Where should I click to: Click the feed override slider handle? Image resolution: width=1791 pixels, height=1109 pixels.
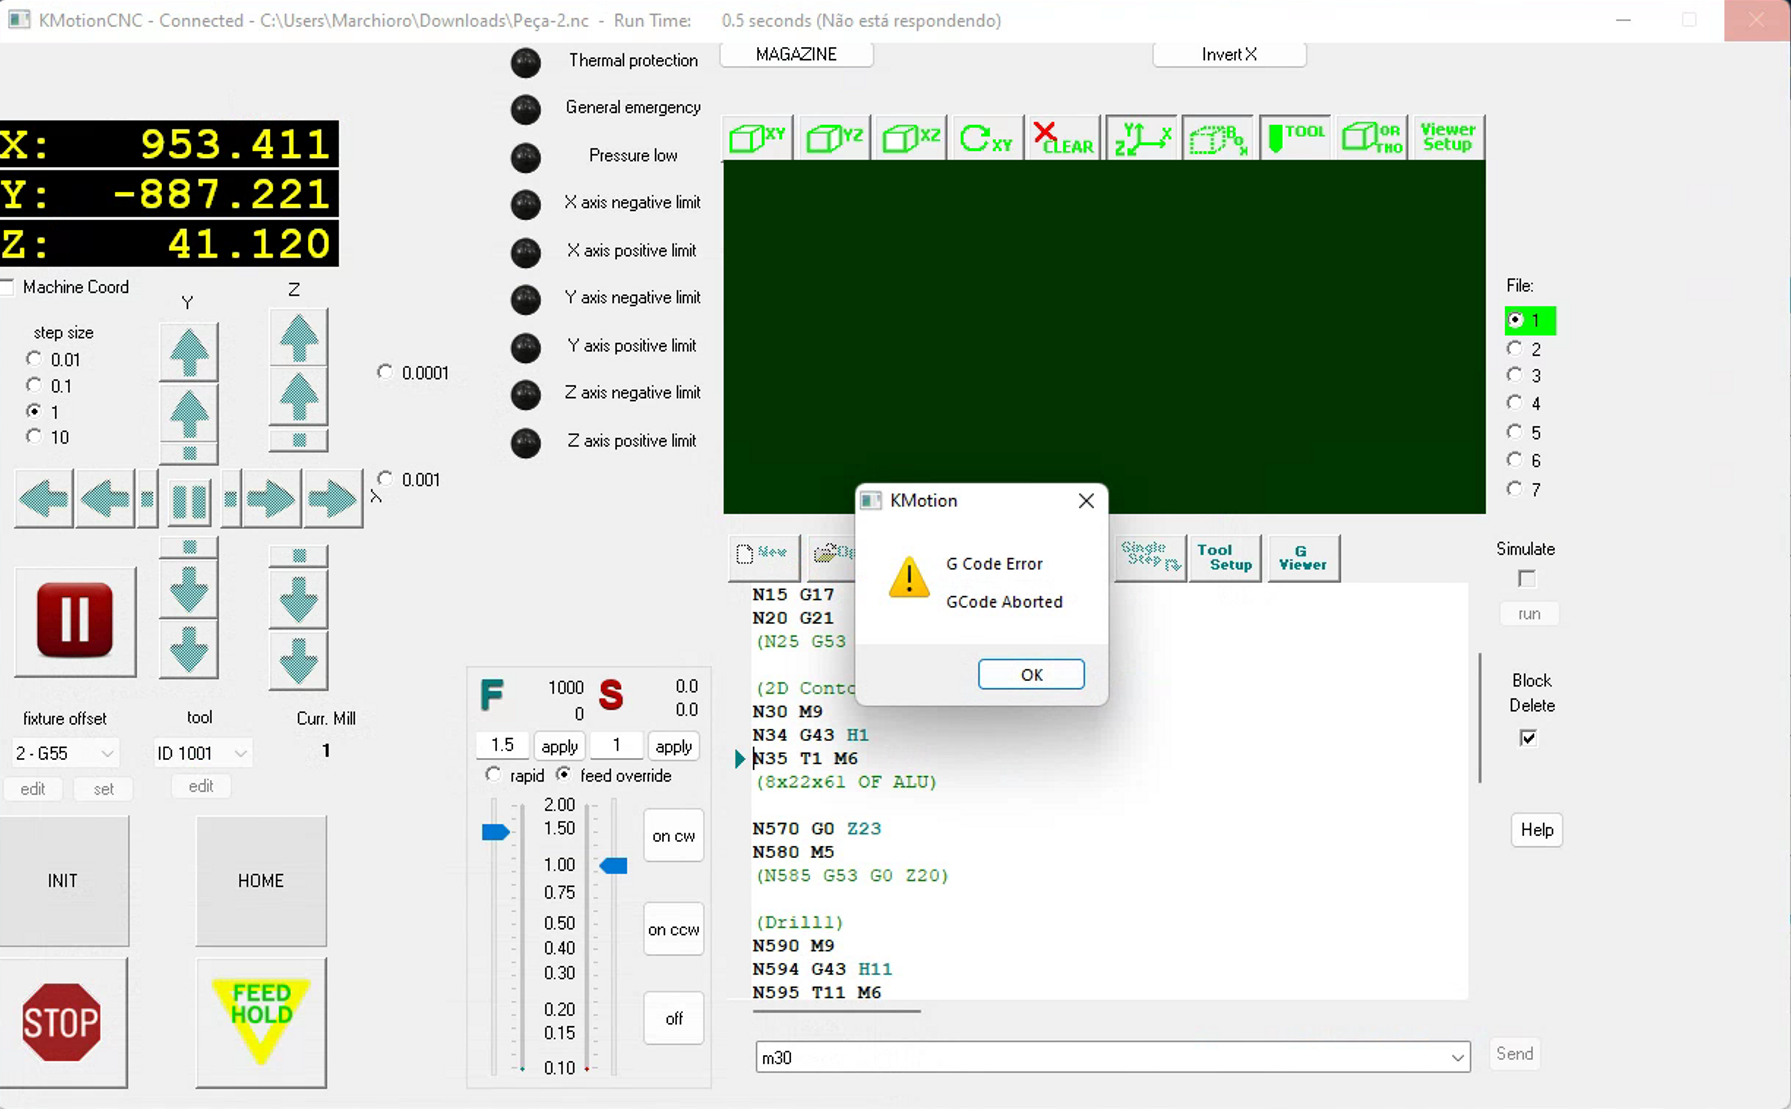[x=495, y=832]
